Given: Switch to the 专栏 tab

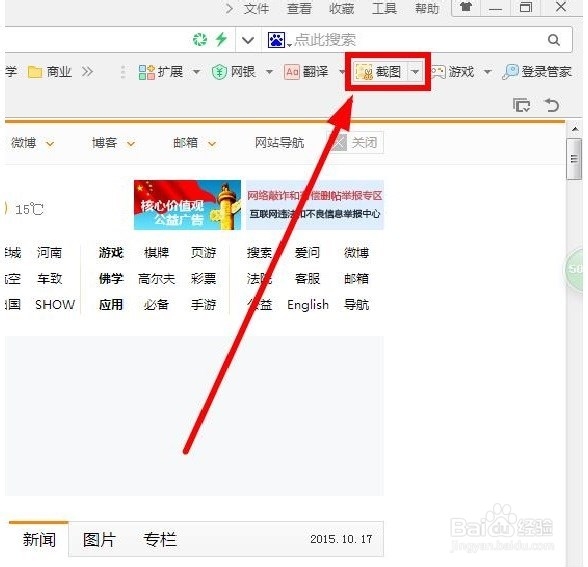Looking at the screenshot, I should (x=160, y=540).
